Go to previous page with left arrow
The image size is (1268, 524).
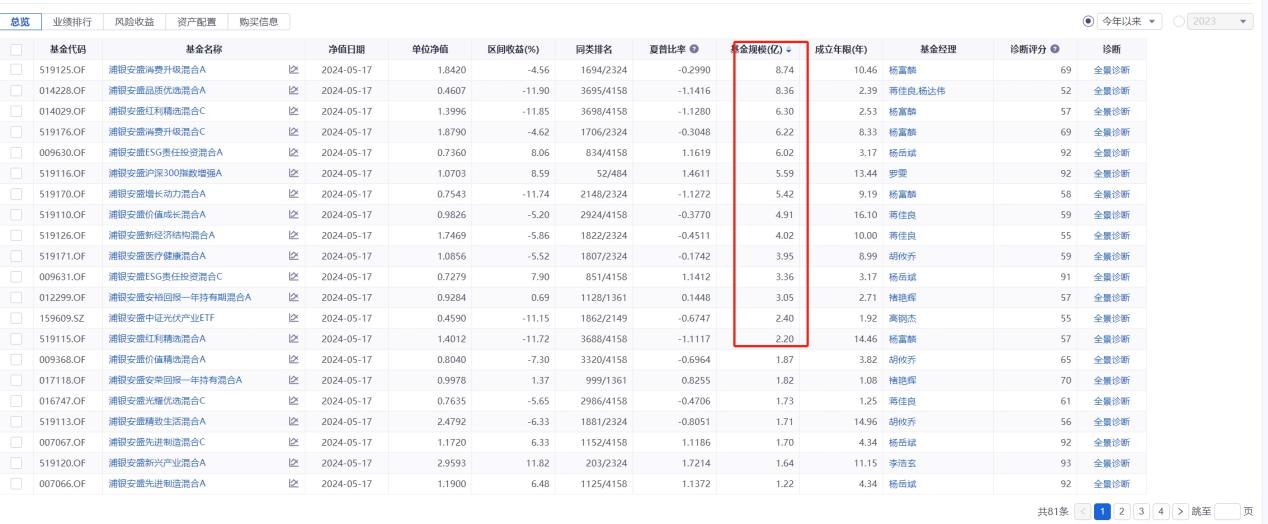[1083, 511]
